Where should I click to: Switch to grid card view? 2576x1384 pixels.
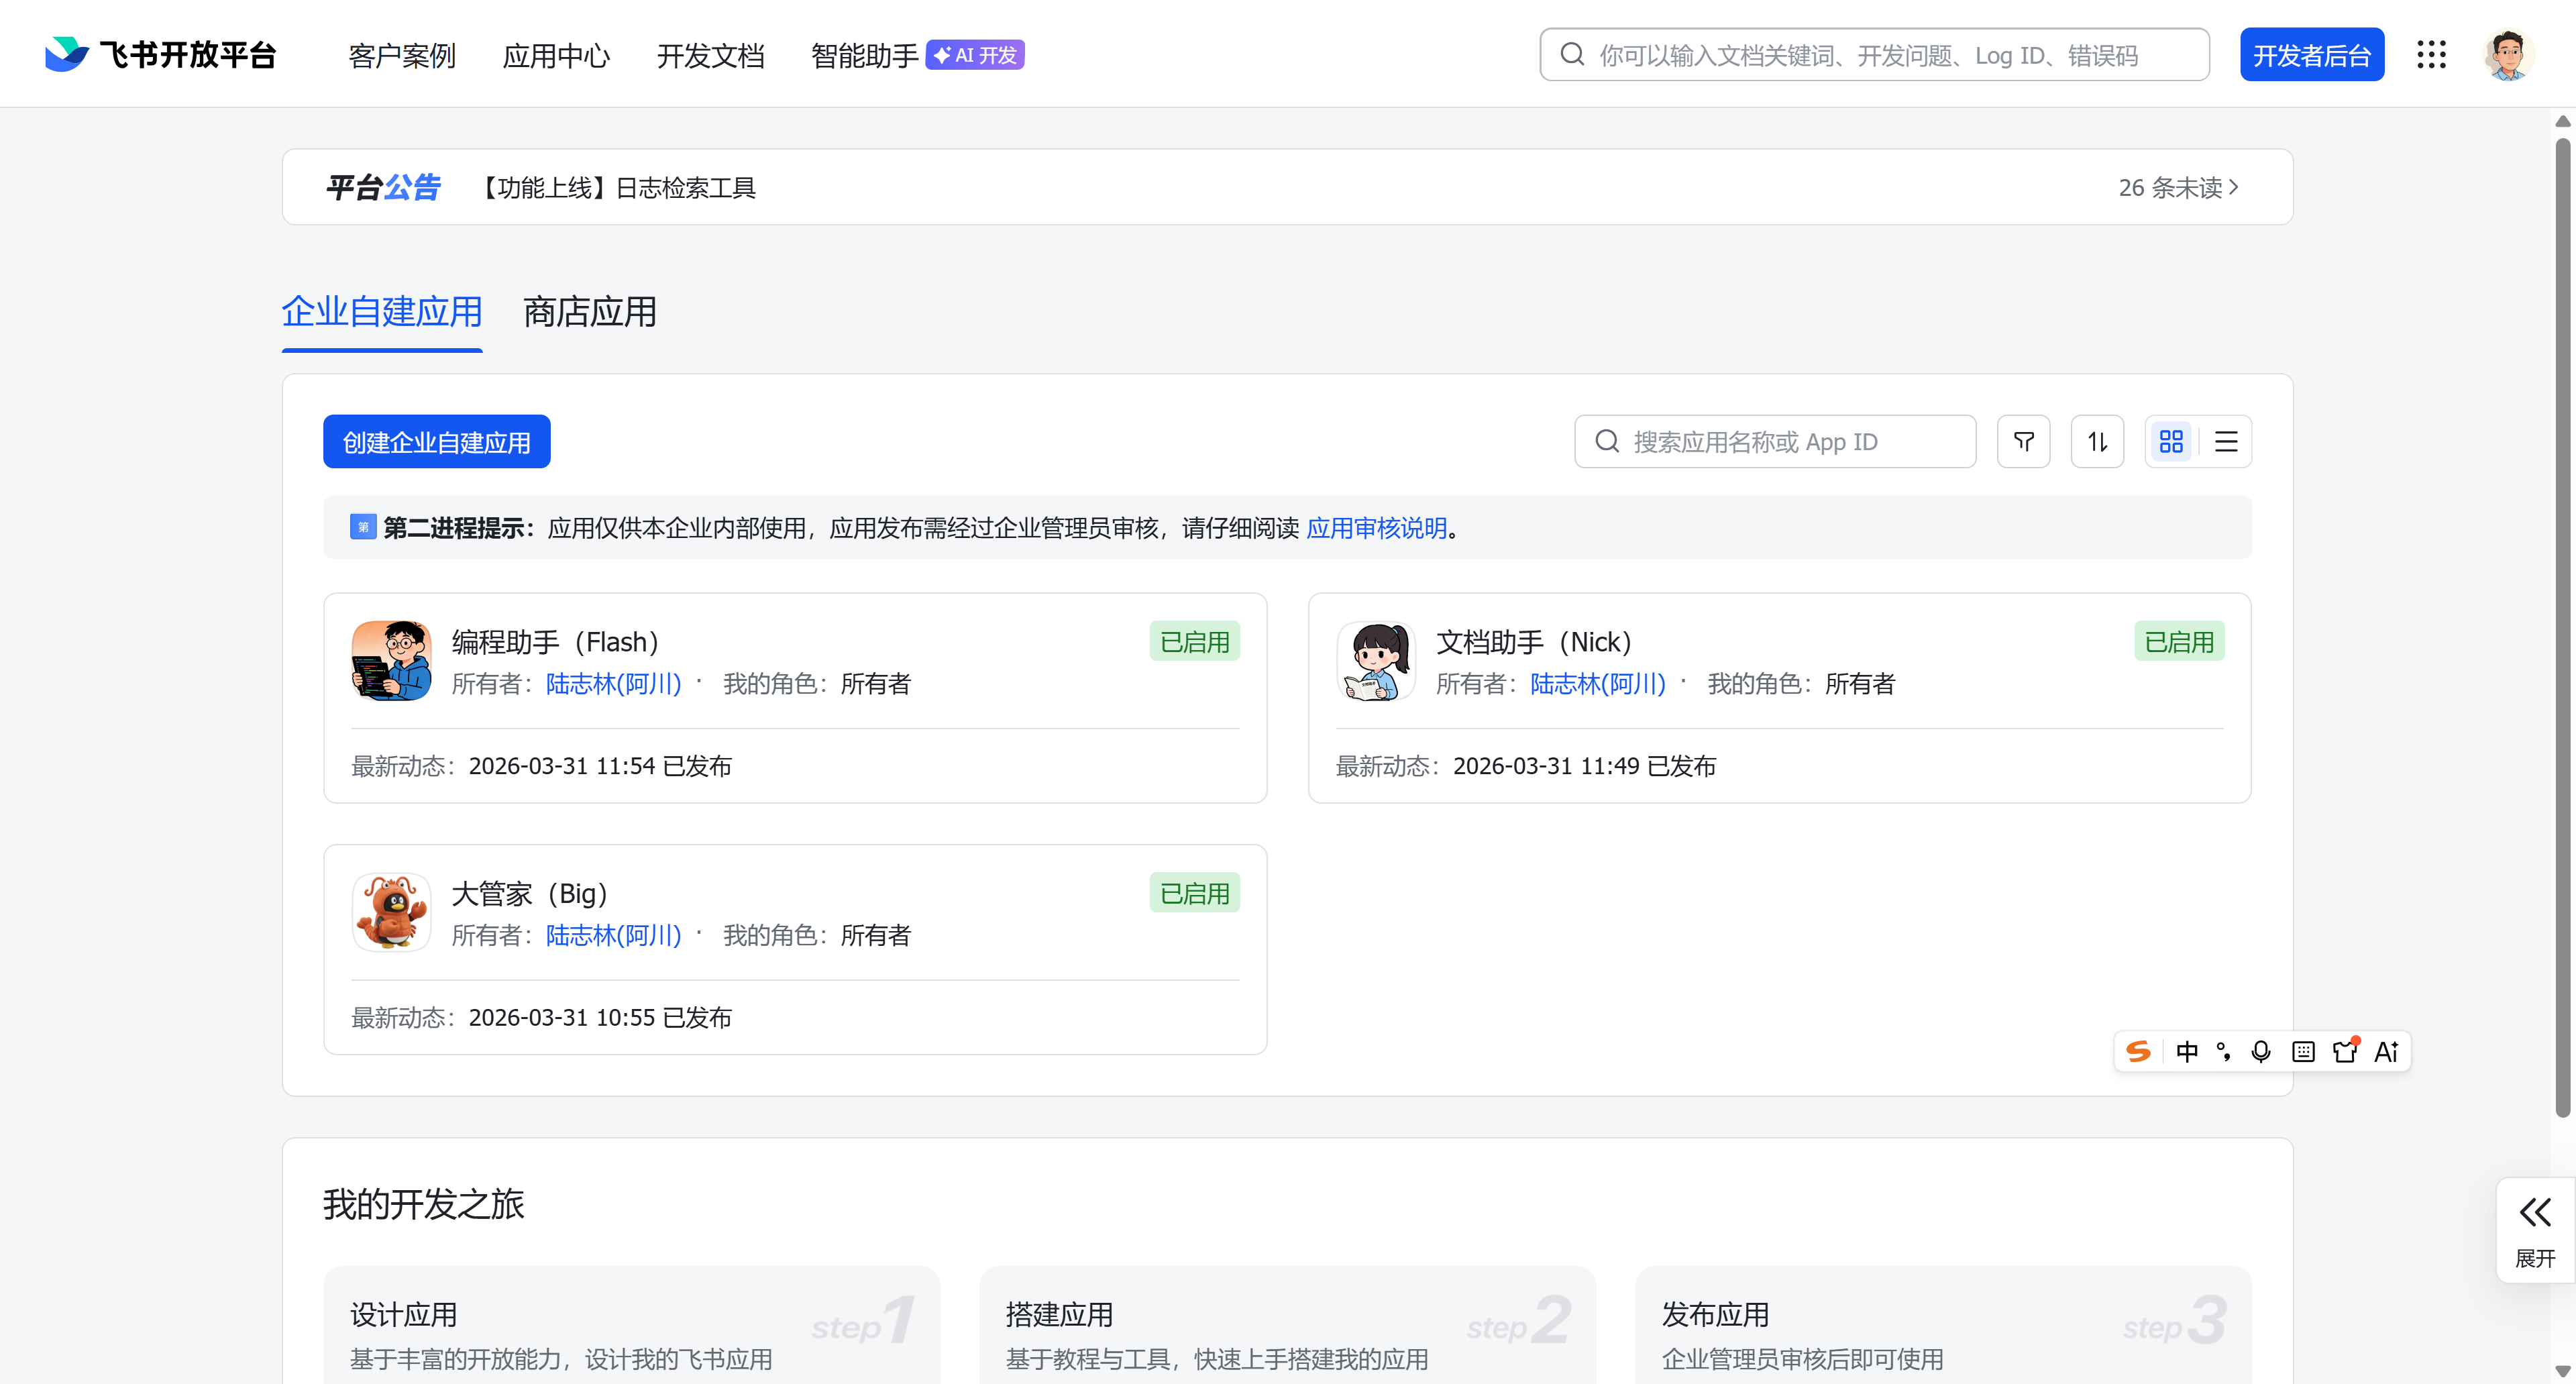tap(2171, 441)
